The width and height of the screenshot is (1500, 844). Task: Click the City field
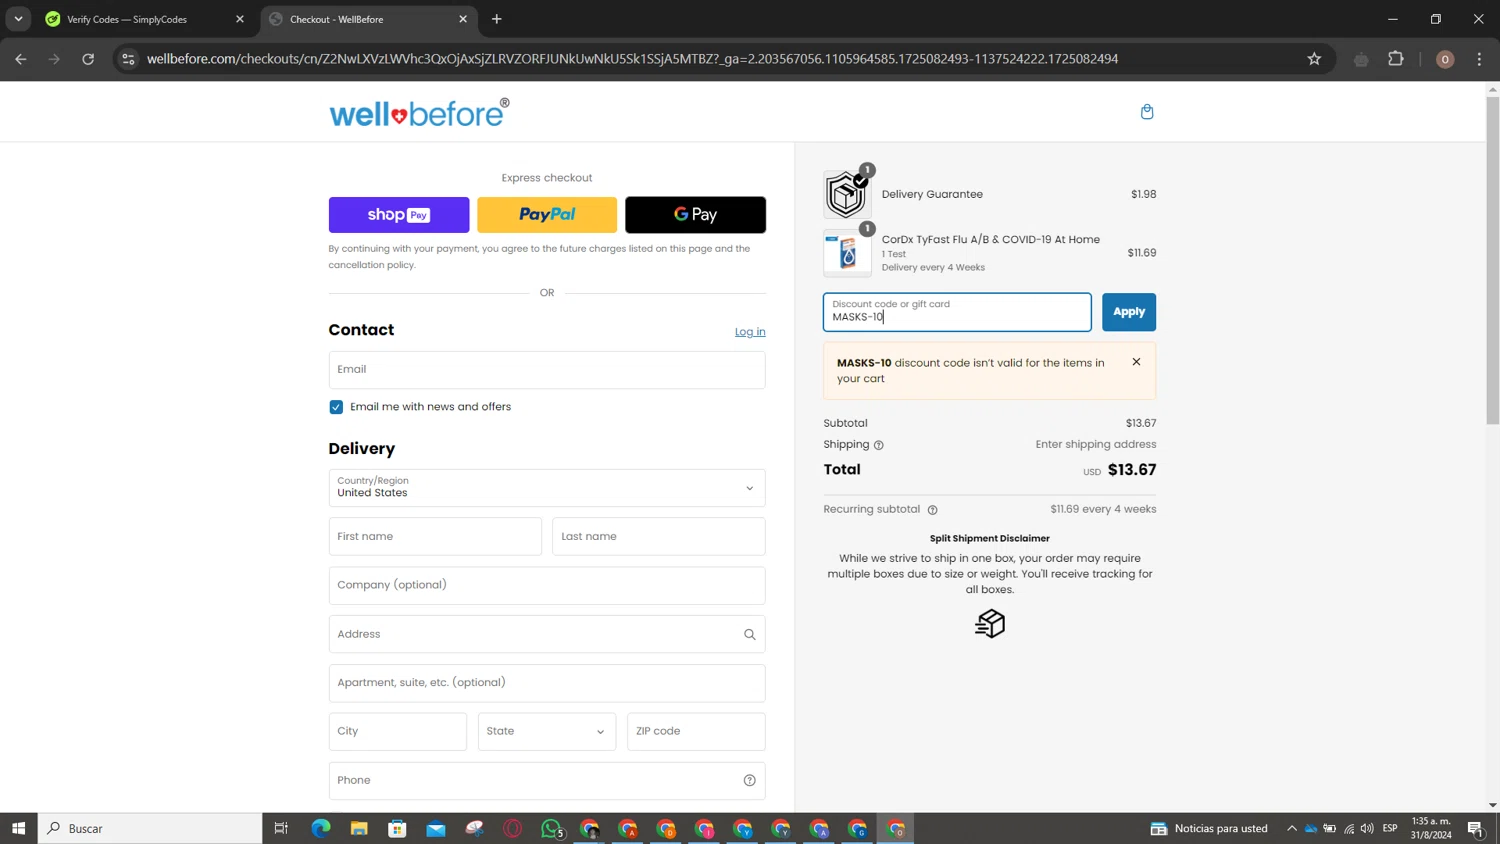click(x=398, y=732)
